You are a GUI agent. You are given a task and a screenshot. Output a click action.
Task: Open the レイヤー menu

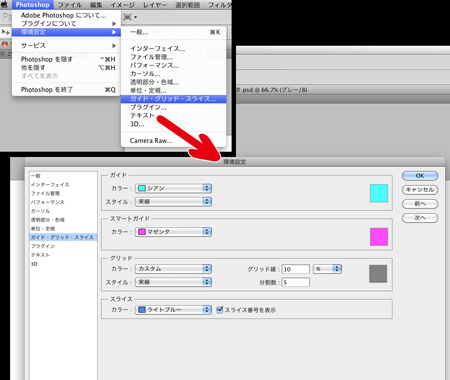155,5
